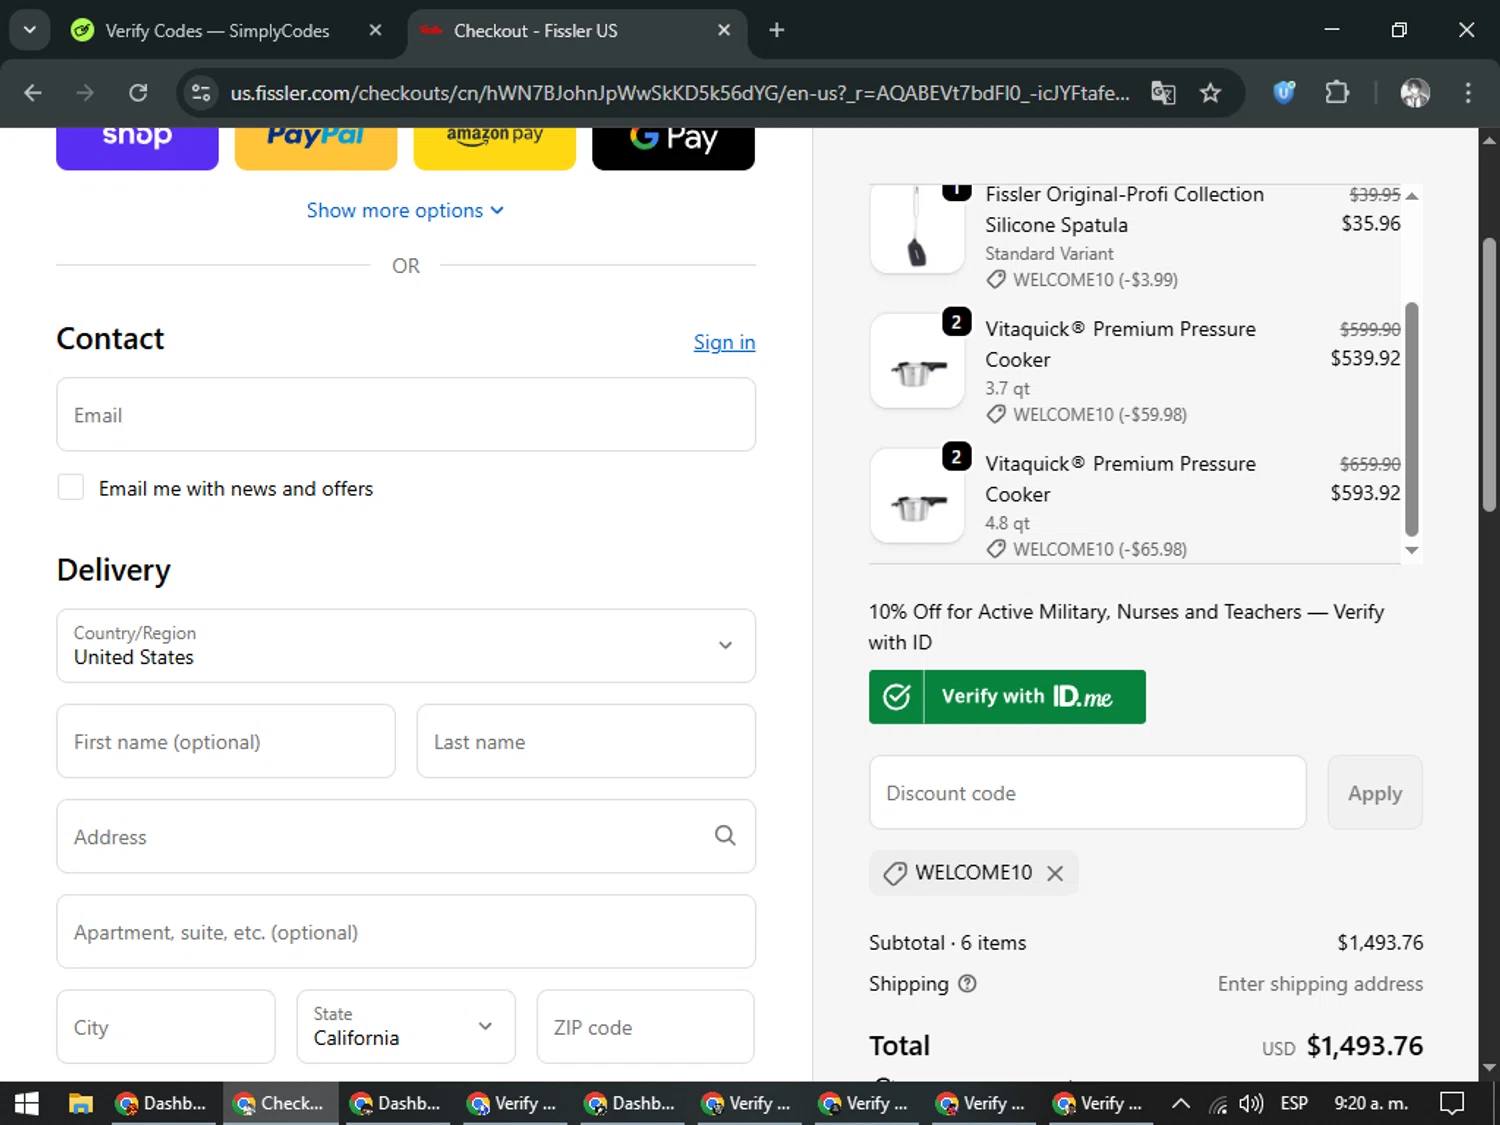Click WELCOME10 (-$59.98) discount tag text
The height and width of the screenshot is (1125, 1500).
(x=1100, y=415)
